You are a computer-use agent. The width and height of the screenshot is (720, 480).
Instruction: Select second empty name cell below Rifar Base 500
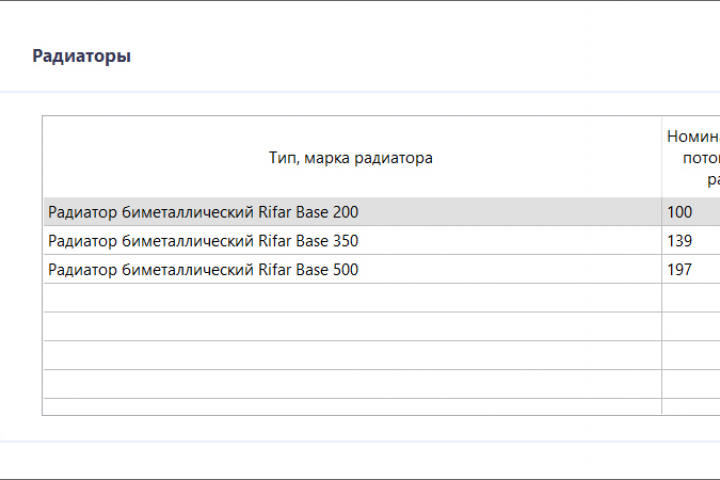(x=353, y=327)
